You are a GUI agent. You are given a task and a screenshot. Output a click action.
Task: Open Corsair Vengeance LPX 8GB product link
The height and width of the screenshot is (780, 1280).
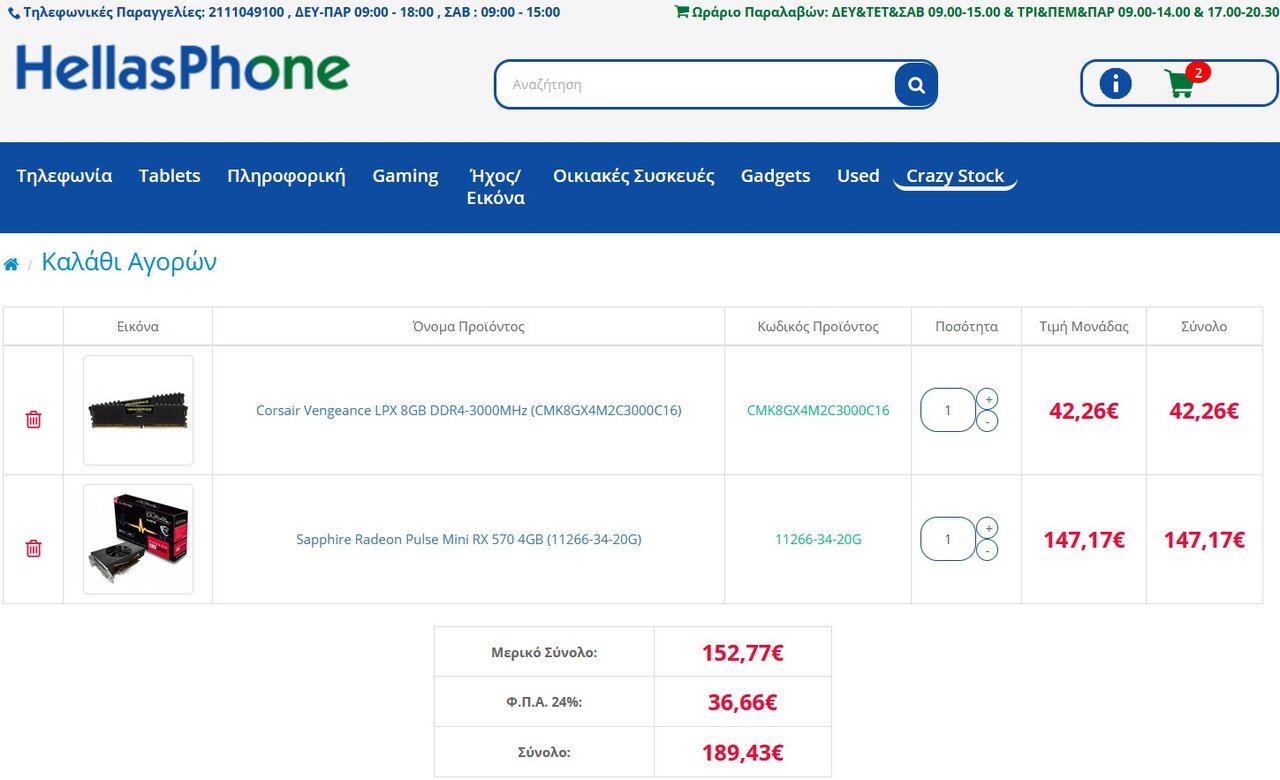tap(469, 410)
